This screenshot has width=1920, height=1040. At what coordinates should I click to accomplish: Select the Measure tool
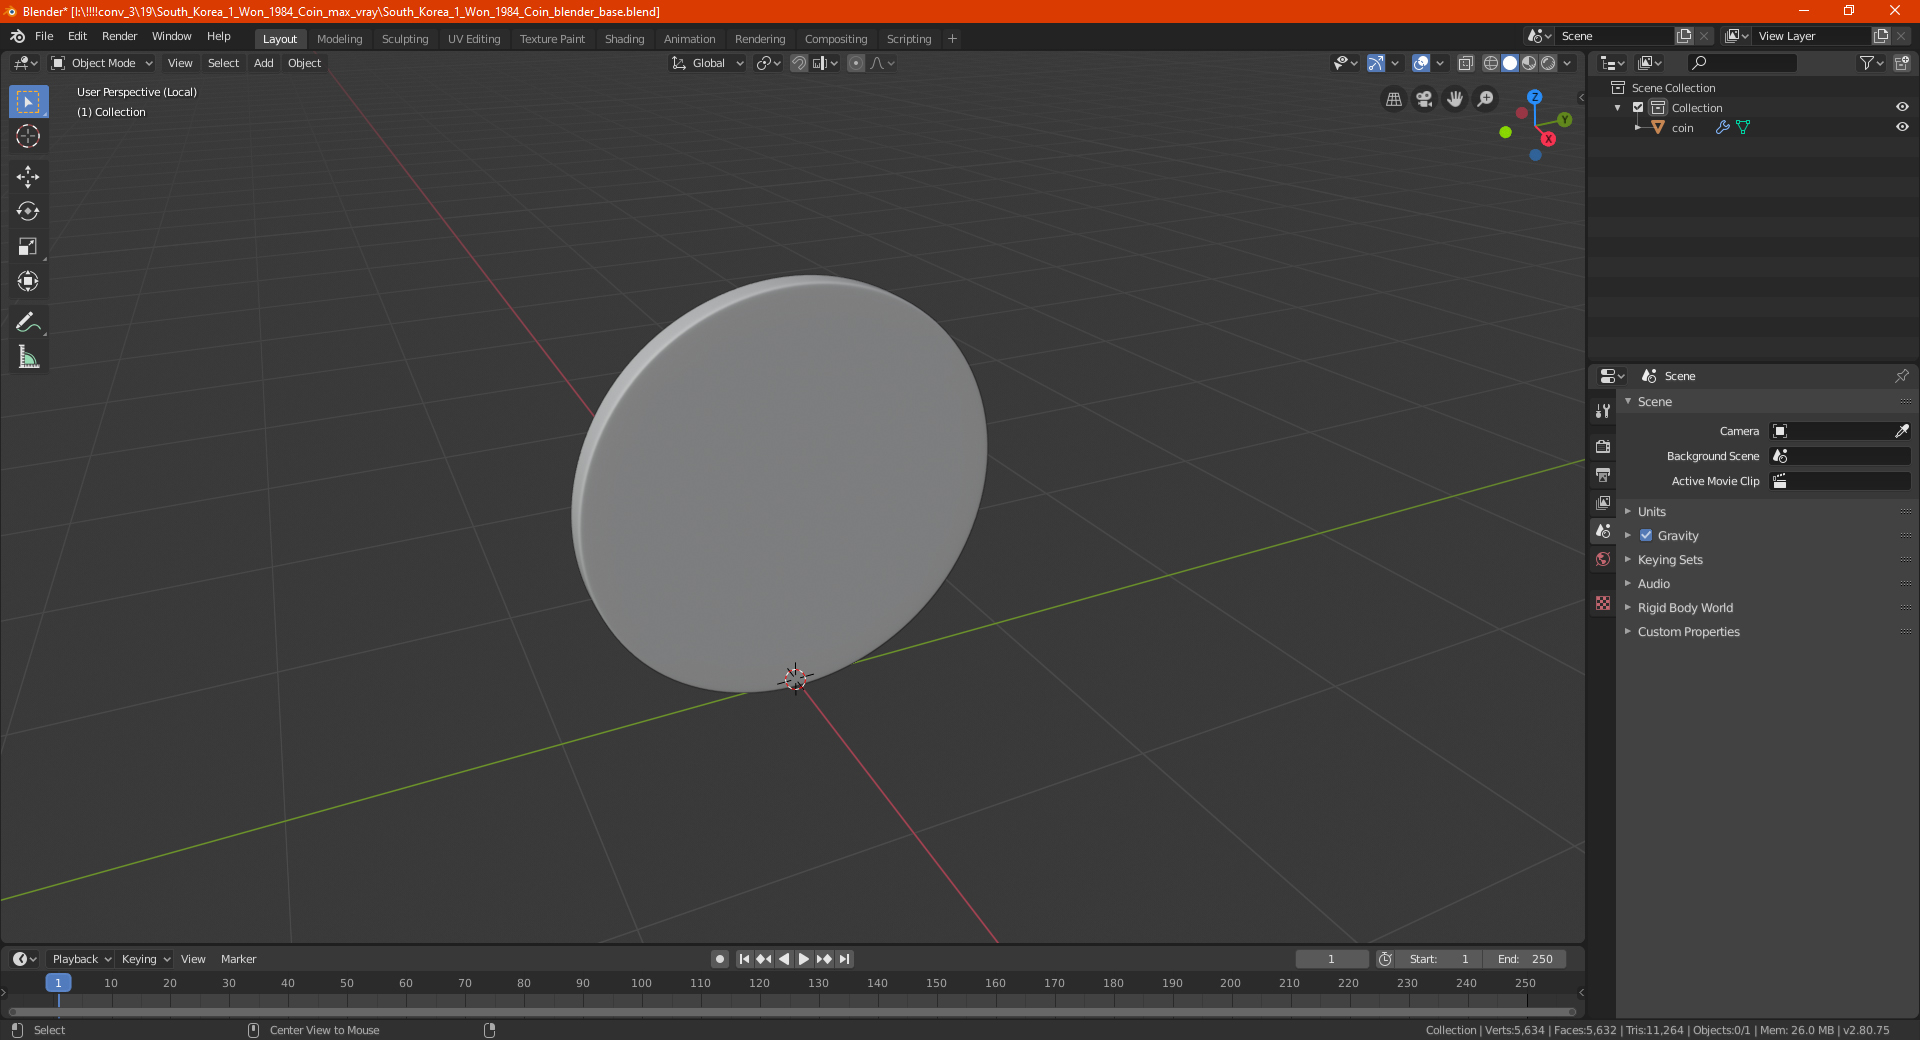28,357
